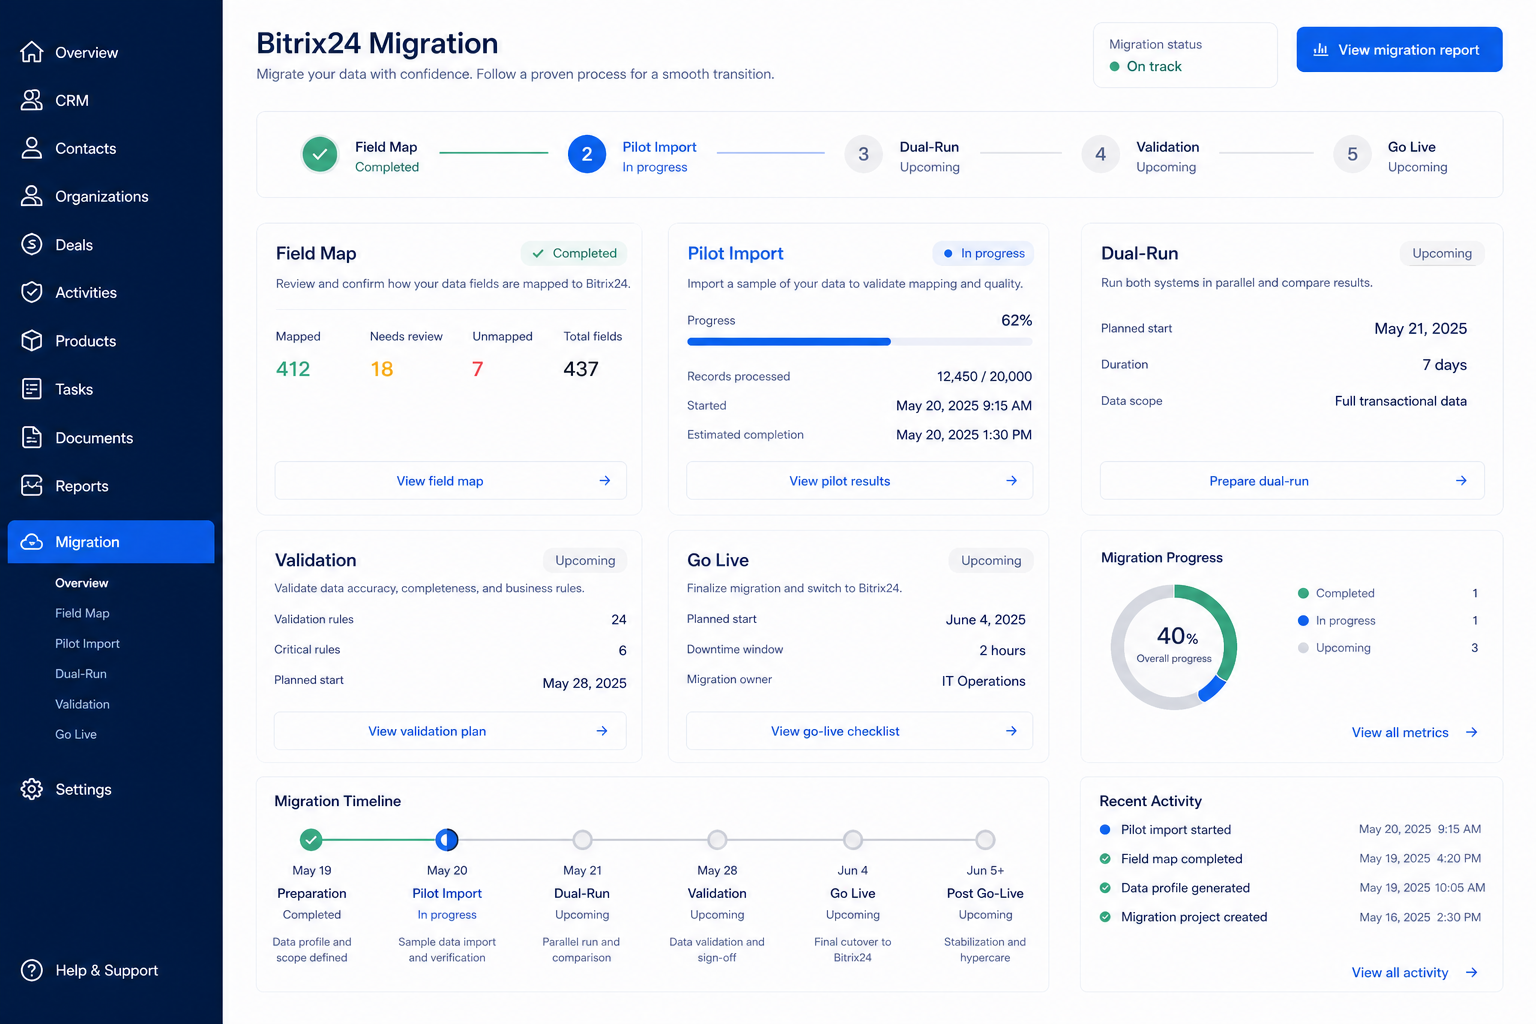Click the Jun 4 Go Live timeline marker
Viewport: 1536px width, 1024px height.
coord(853,840)
